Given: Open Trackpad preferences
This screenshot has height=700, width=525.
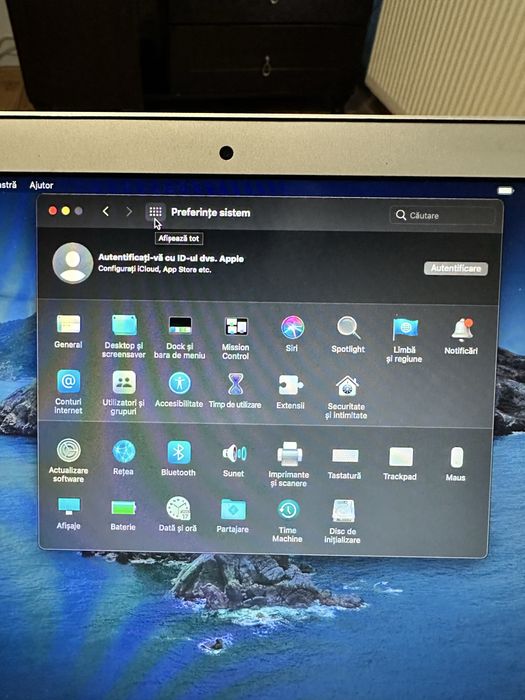Looking at the screenshot, I should [400, 463].
